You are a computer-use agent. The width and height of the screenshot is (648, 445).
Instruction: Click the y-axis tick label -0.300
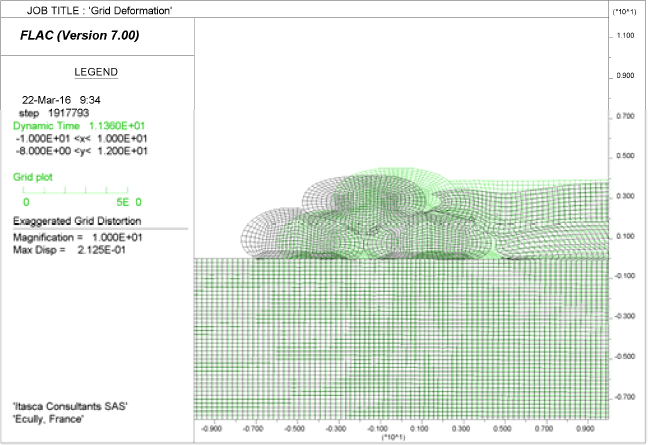624,316
